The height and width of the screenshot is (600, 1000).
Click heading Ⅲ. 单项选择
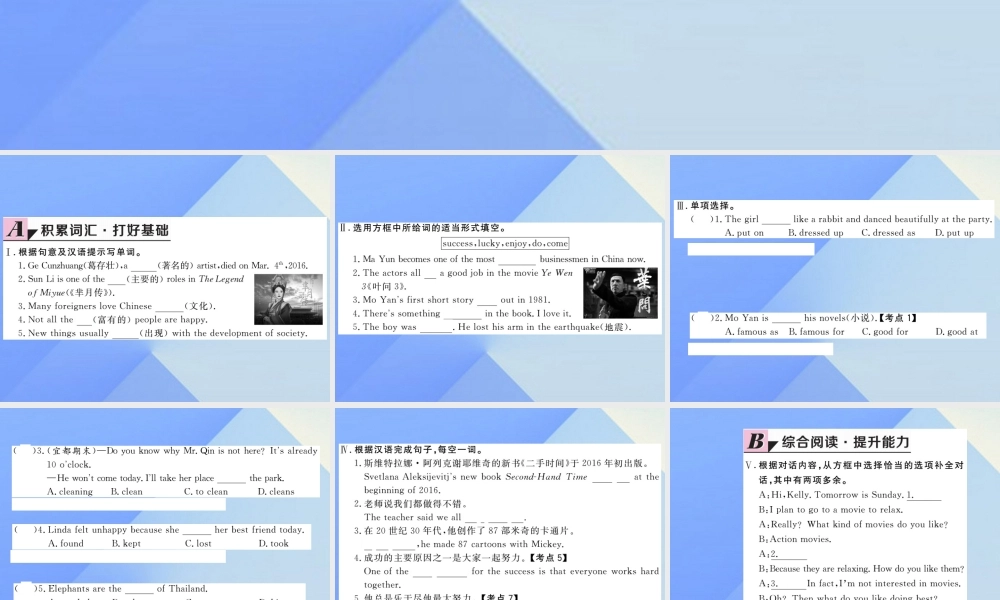point(705,205)
